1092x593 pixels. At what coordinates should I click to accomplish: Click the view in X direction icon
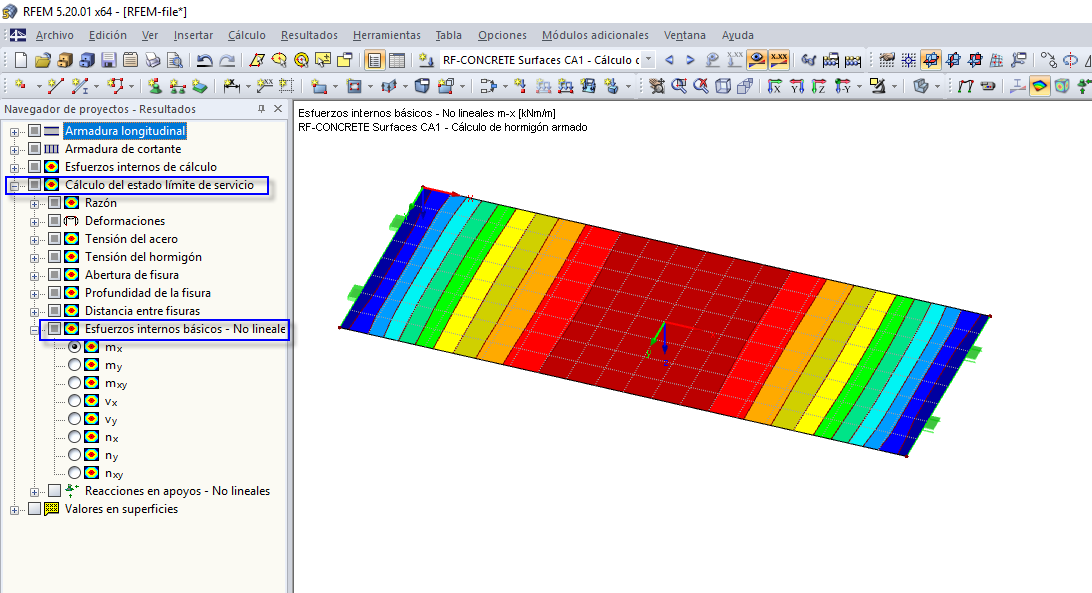tap(774, 86)
